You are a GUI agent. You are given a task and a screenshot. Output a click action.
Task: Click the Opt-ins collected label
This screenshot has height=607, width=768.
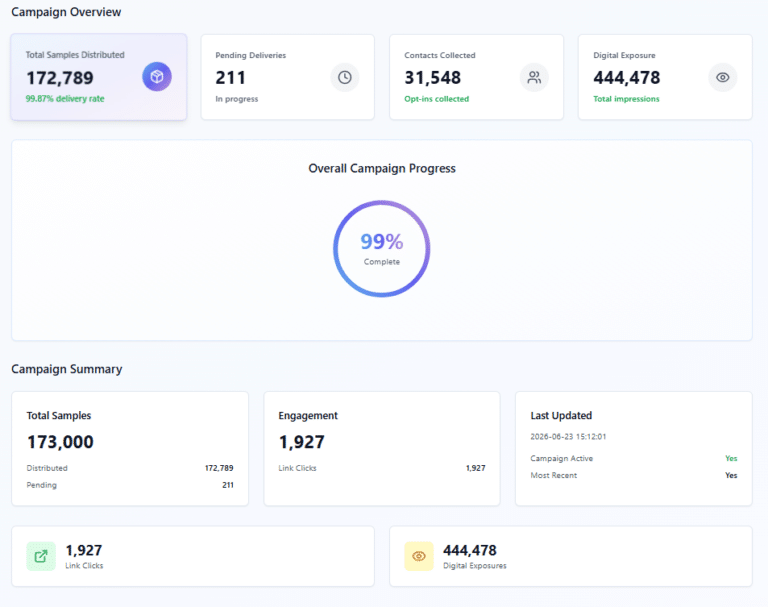(436, 99)
